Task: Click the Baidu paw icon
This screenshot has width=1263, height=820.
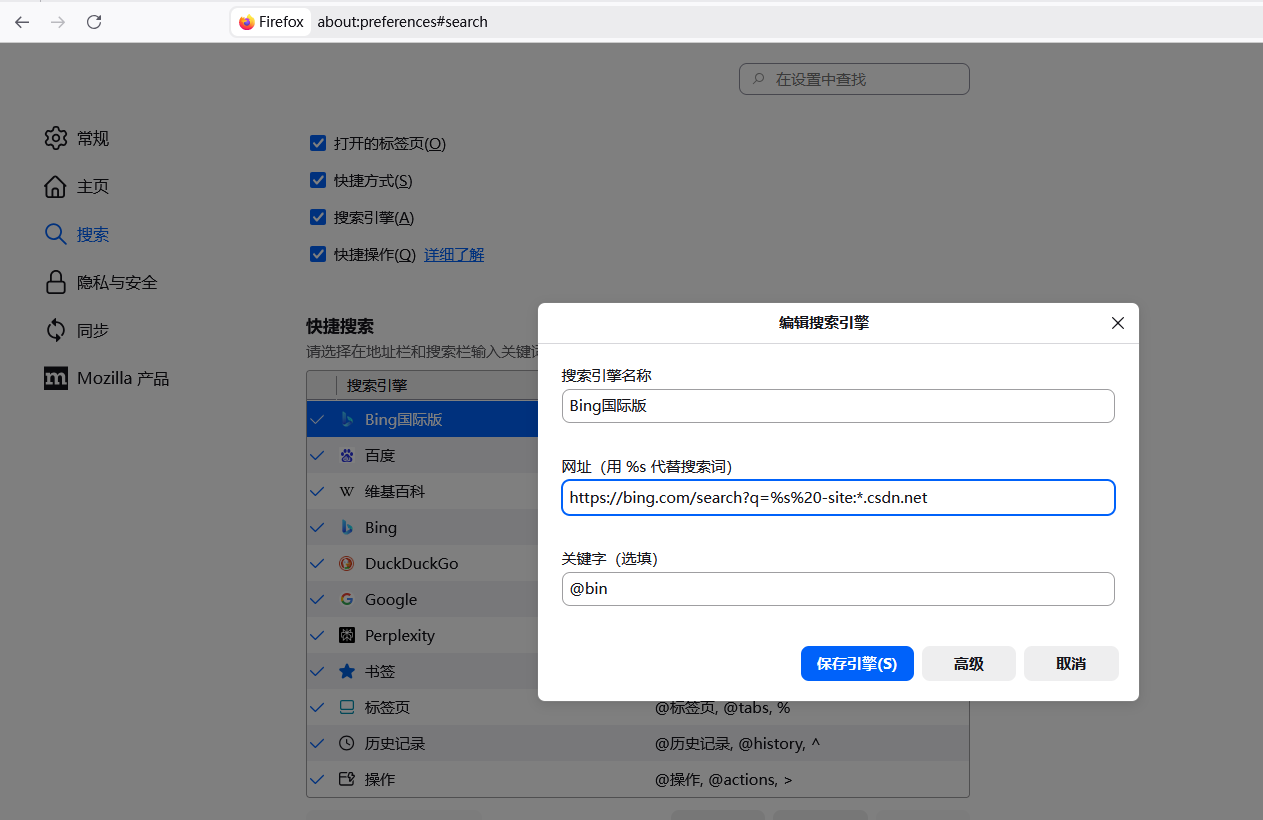Action: (x=347, y=456)
